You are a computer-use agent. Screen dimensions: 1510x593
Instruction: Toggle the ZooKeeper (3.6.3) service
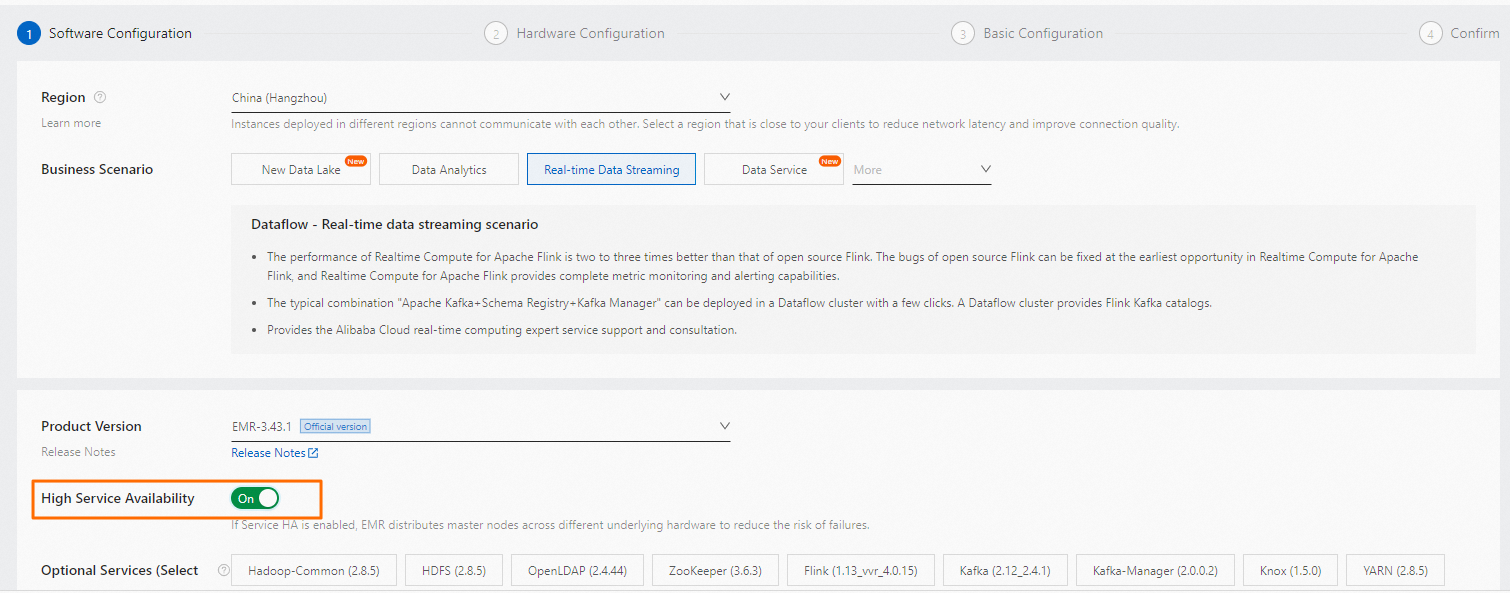point(715,570)
